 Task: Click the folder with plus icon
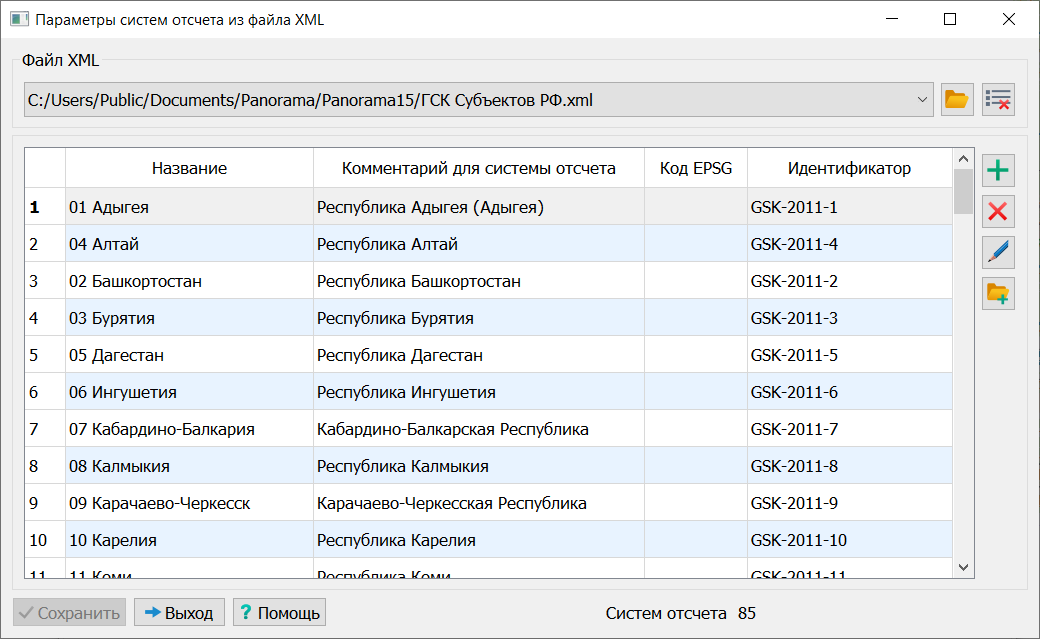pos(998,293)
